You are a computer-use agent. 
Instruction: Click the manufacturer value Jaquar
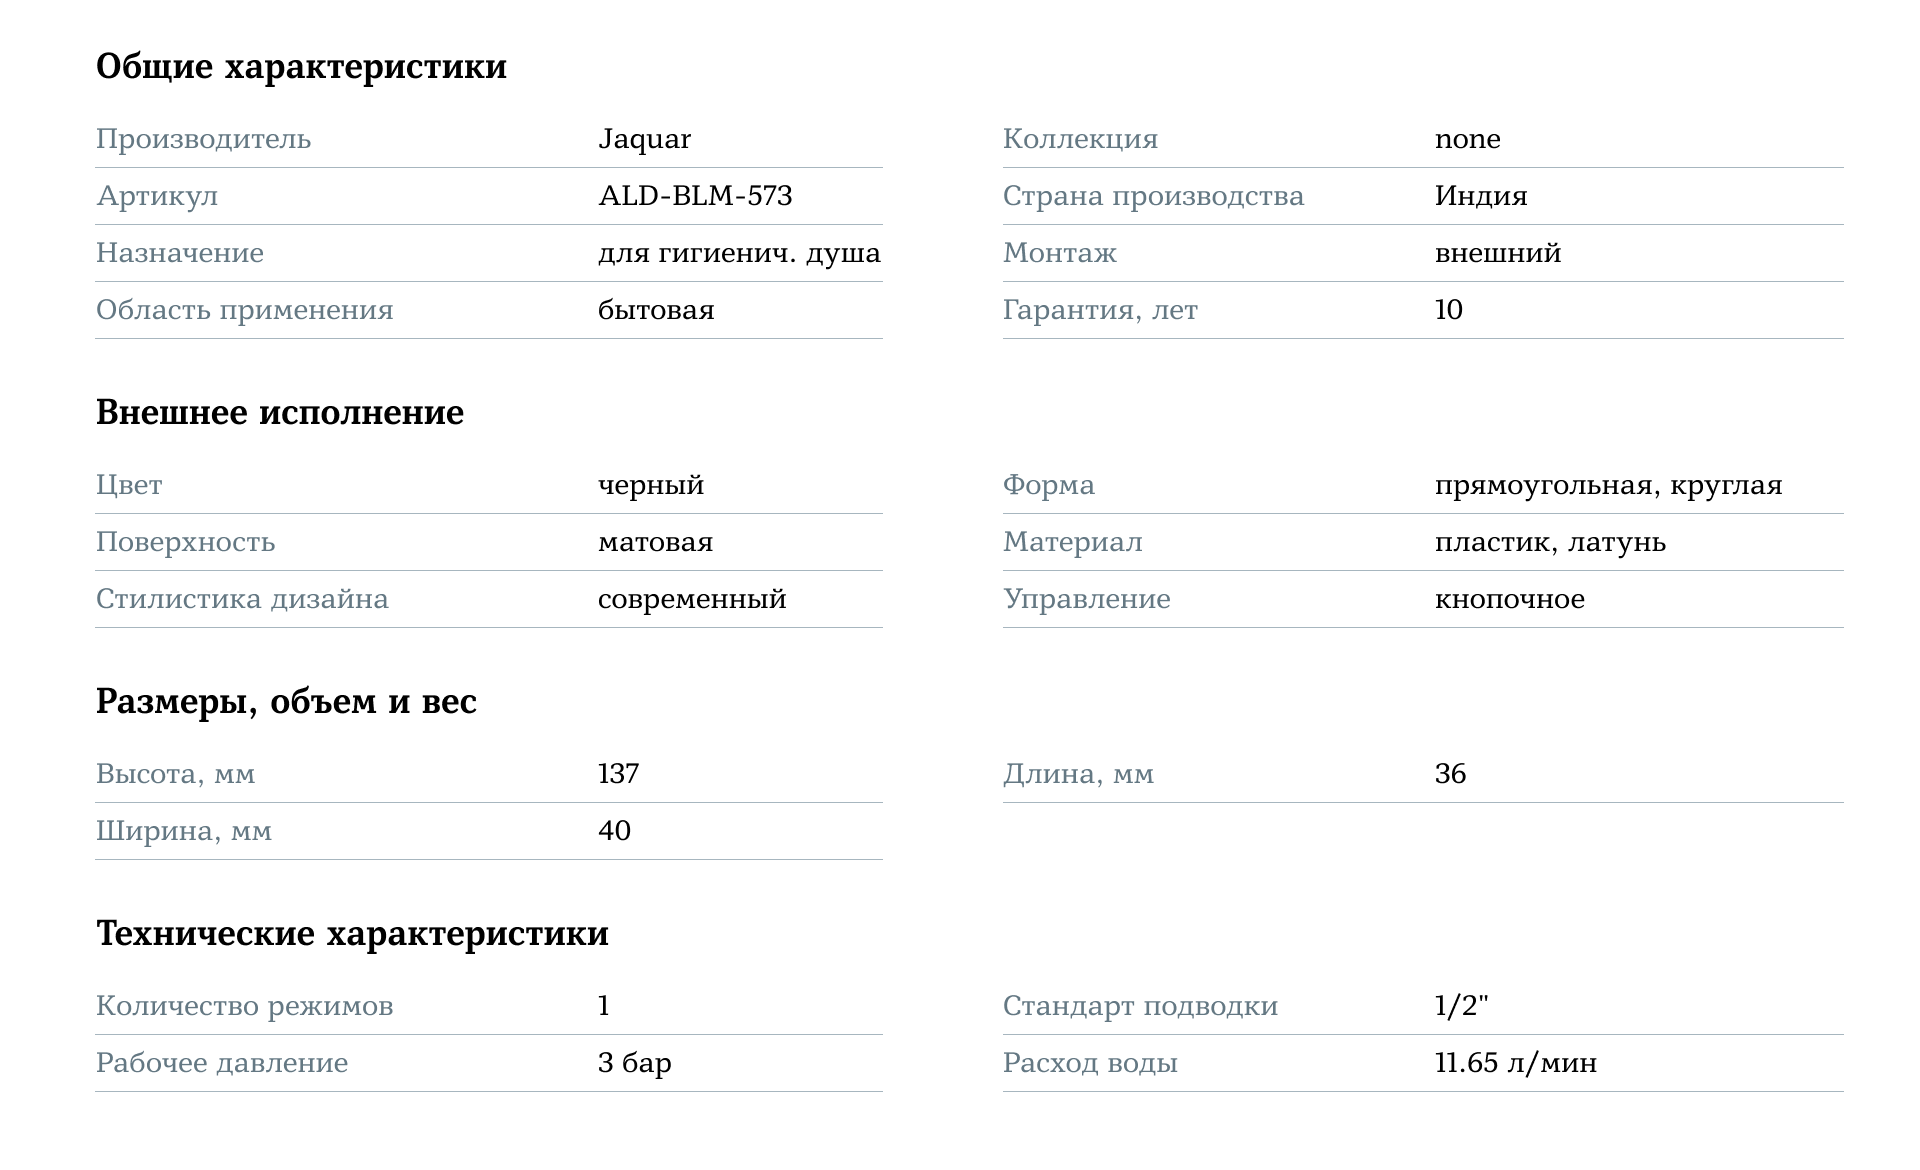tap(644, 139)
